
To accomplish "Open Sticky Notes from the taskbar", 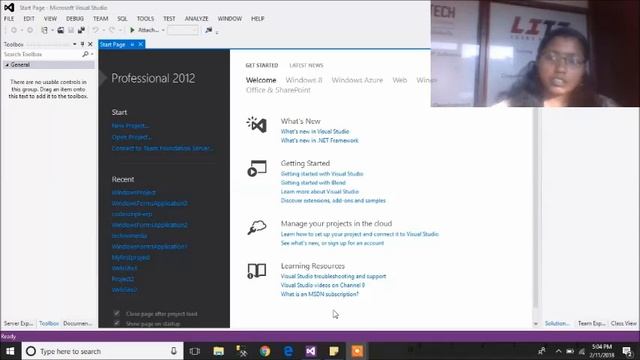I will [x=334, y=351].
